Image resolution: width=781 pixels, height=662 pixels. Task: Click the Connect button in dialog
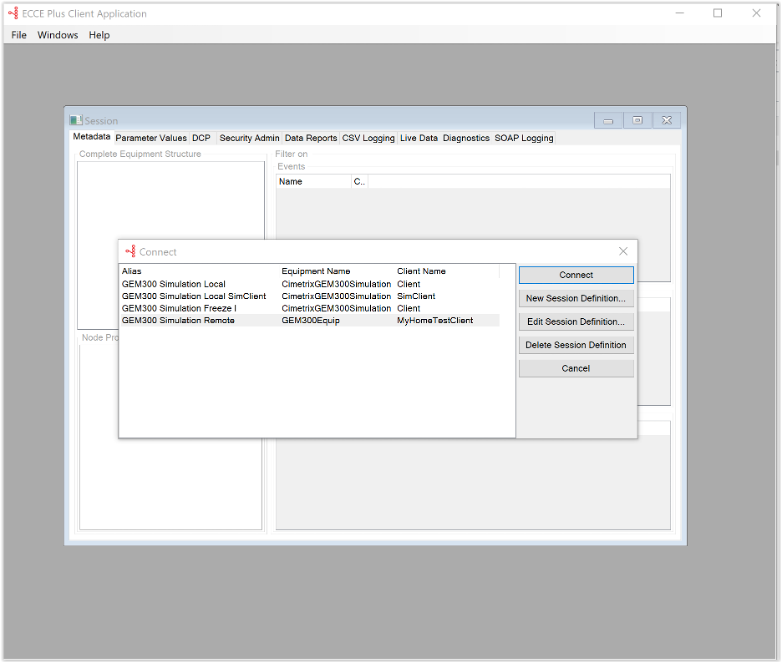pyautogui.click(x=576, y=275)
